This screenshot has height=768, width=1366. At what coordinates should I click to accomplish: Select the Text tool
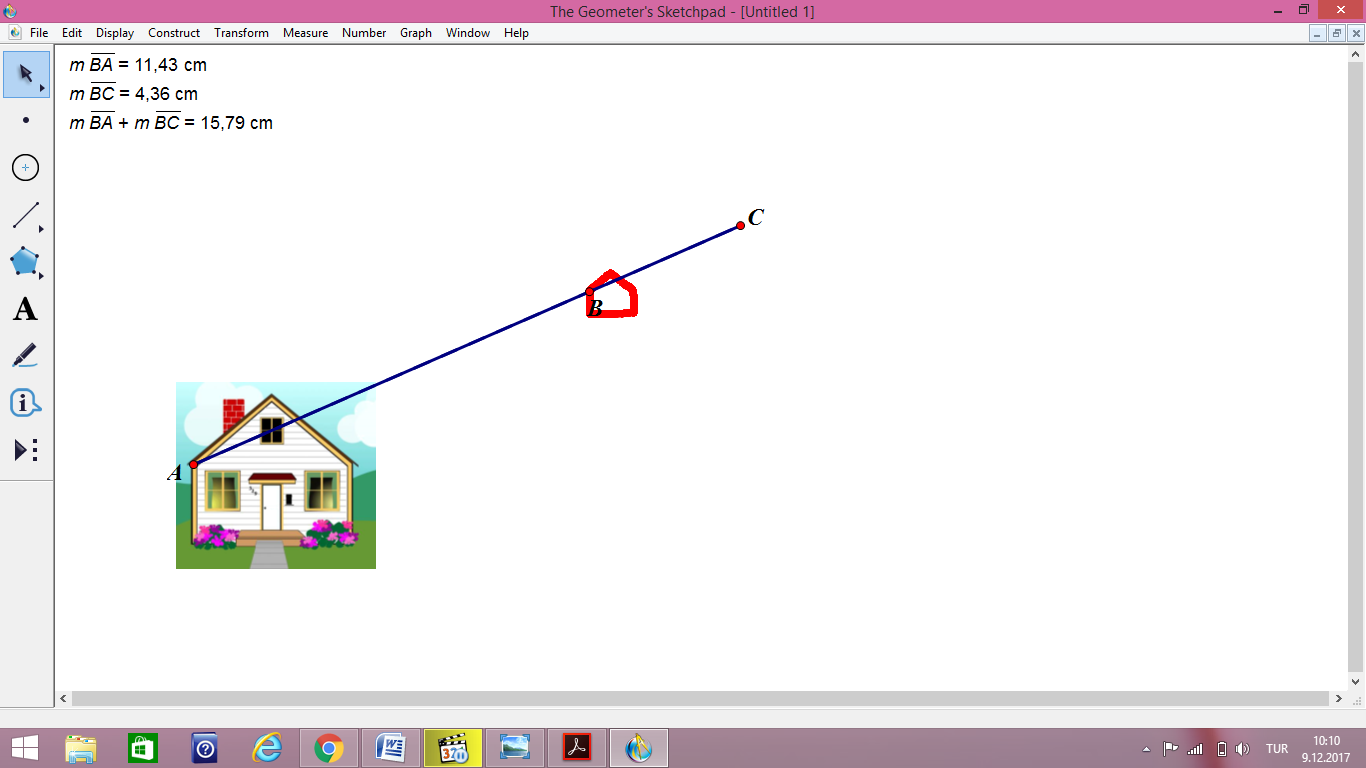(24, 309)
